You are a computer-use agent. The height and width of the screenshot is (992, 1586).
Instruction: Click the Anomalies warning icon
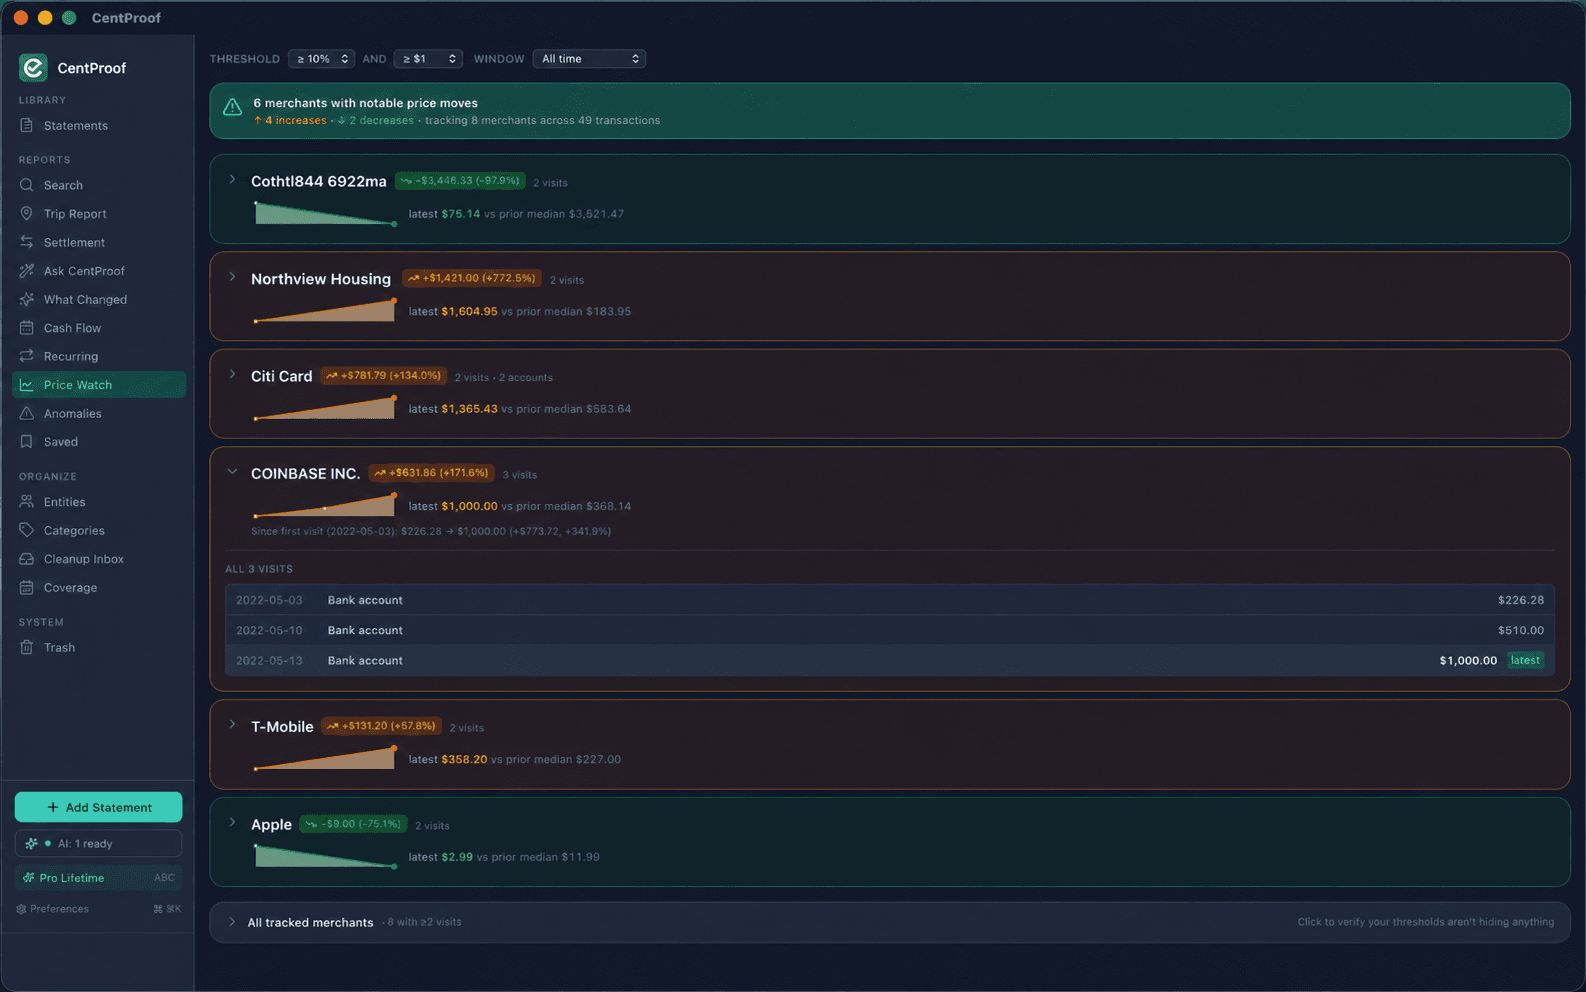click(x=27, y=413)
